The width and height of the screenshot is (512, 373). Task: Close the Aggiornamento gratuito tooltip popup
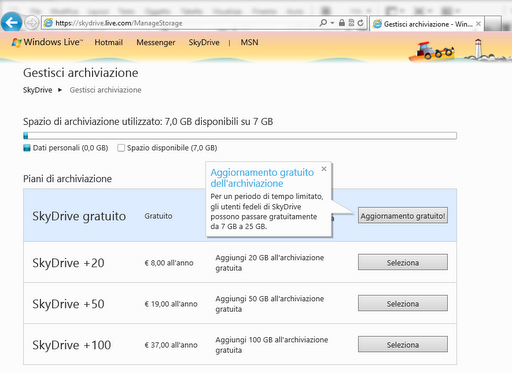tap(324, 169)
